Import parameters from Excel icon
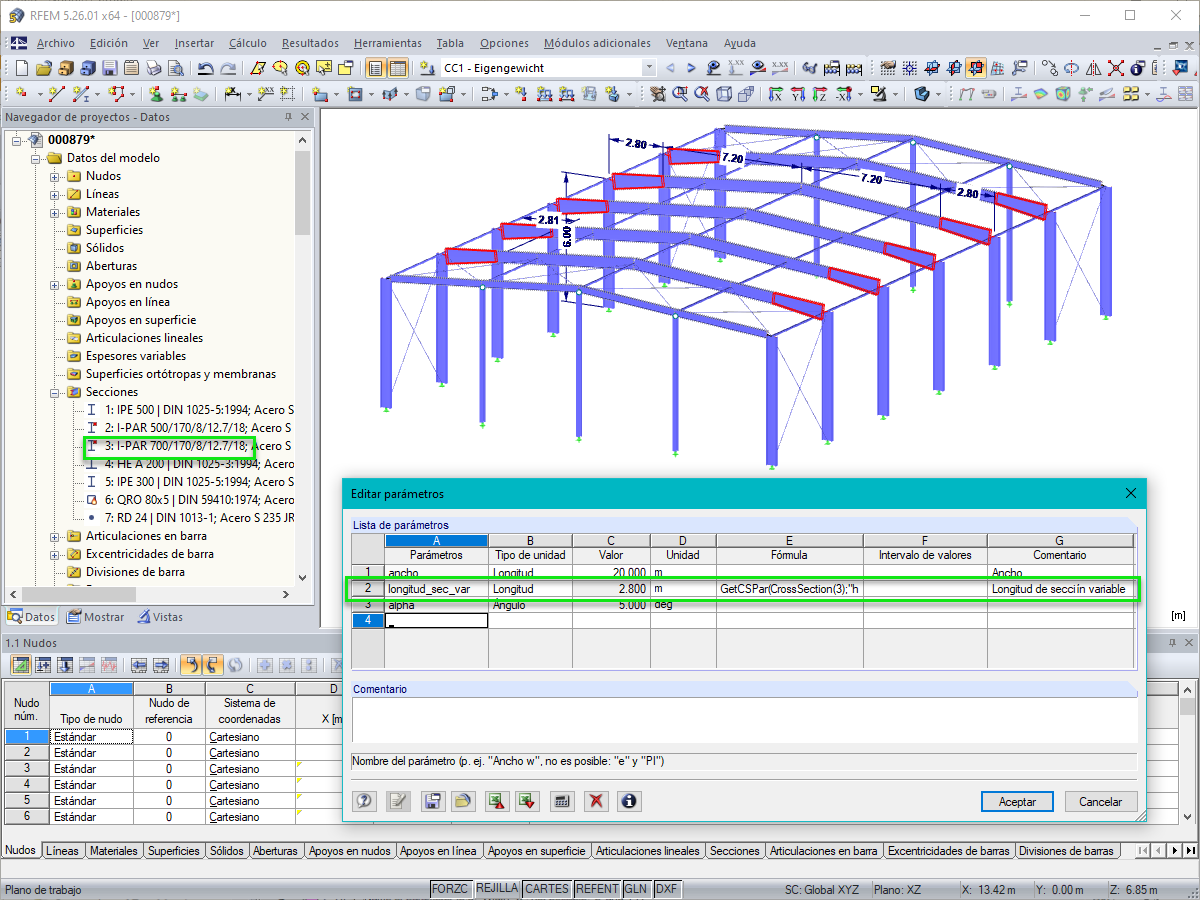Viewport: 1200px width, 900px height. (x=527, y=801)
